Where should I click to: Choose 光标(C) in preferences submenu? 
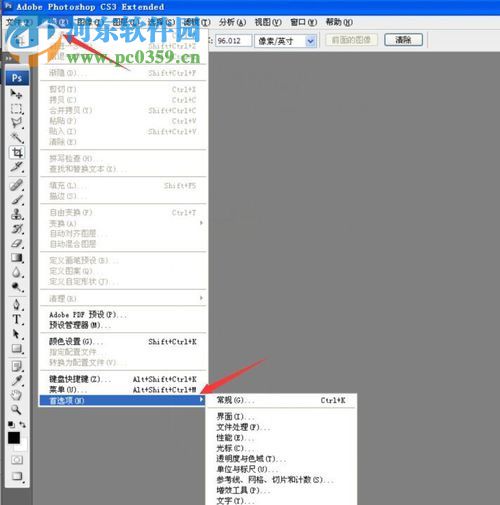click(x=281, y=448)
